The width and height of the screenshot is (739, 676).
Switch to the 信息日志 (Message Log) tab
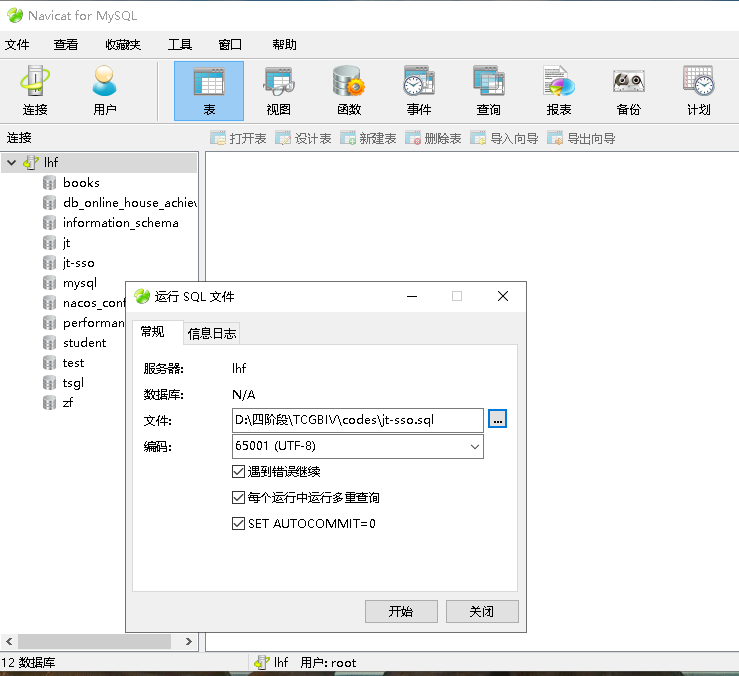[x=212, y=333]
